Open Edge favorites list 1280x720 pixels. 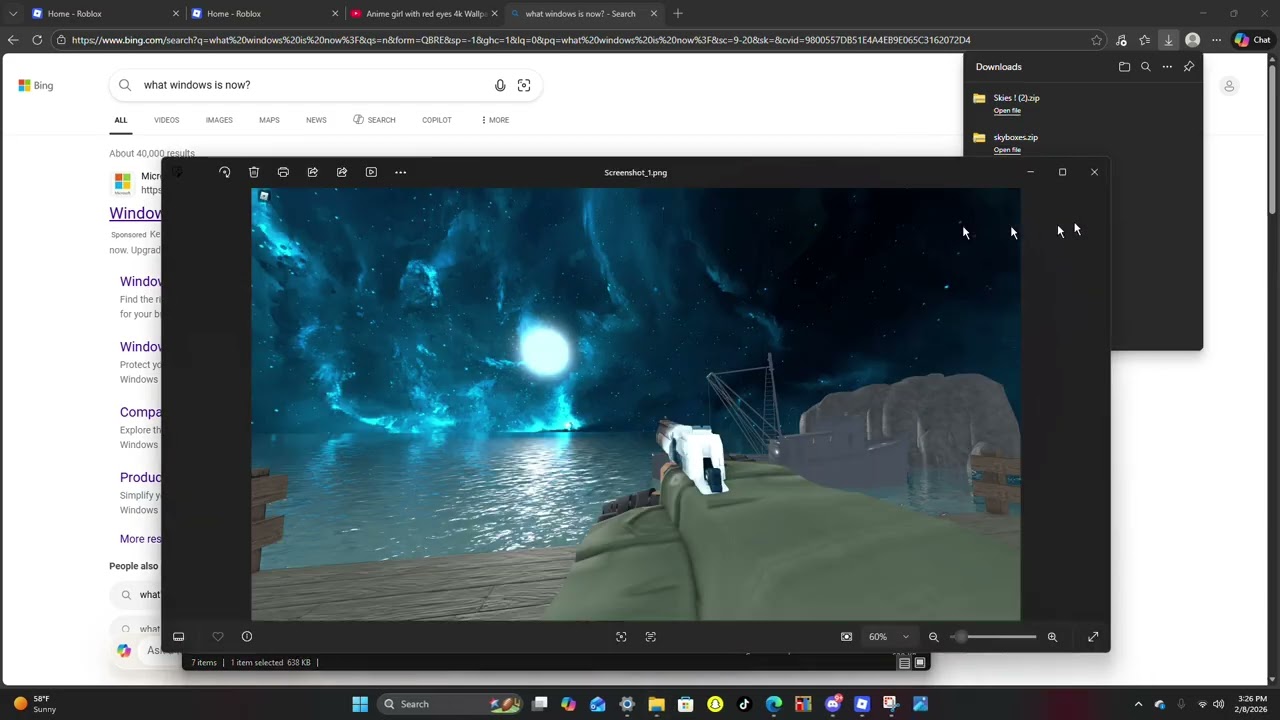(x=1145, y=40)
